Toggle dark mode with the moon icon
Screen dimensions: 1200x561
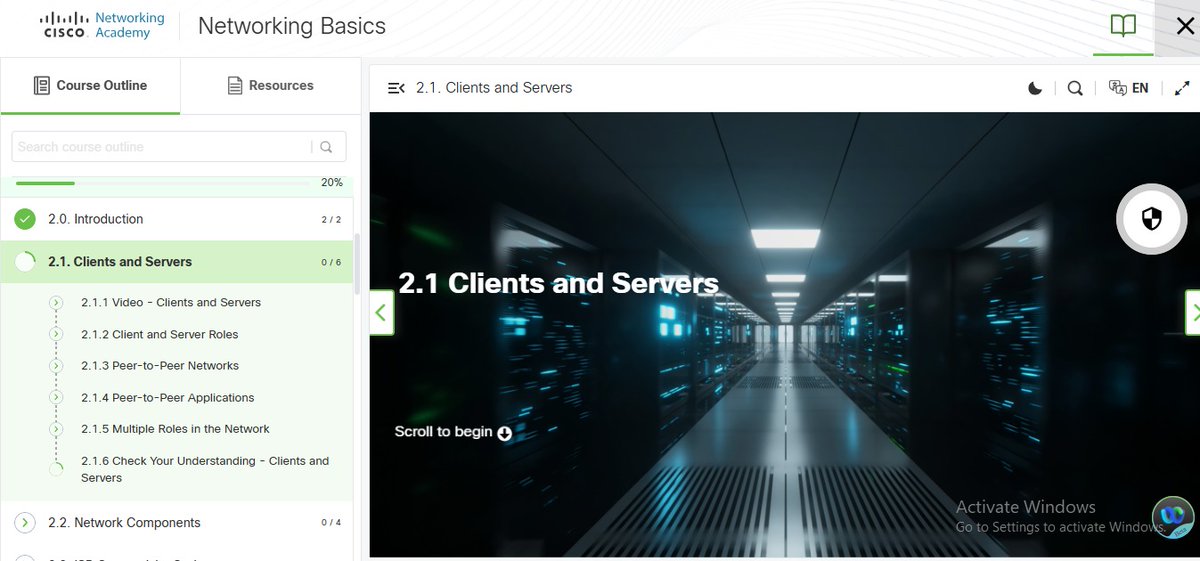[1035, 88]
